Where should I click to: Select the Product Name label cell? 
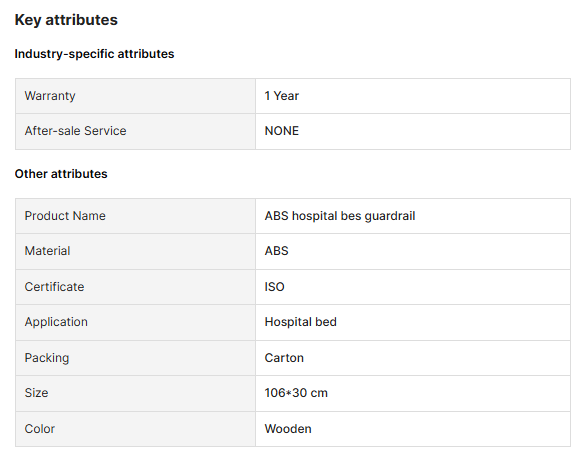tap(135, 216)
